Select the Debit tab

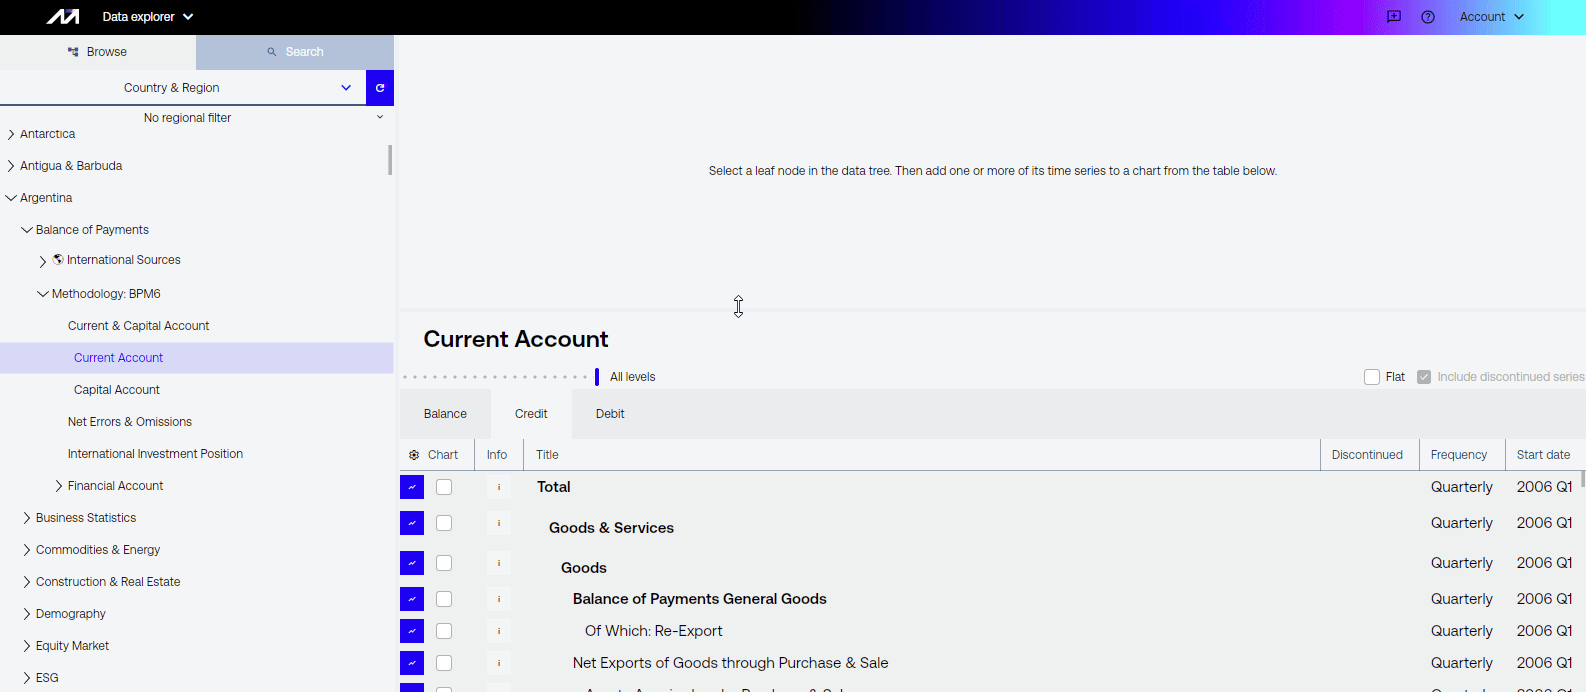pyautogui.click(x=610, y=414)
